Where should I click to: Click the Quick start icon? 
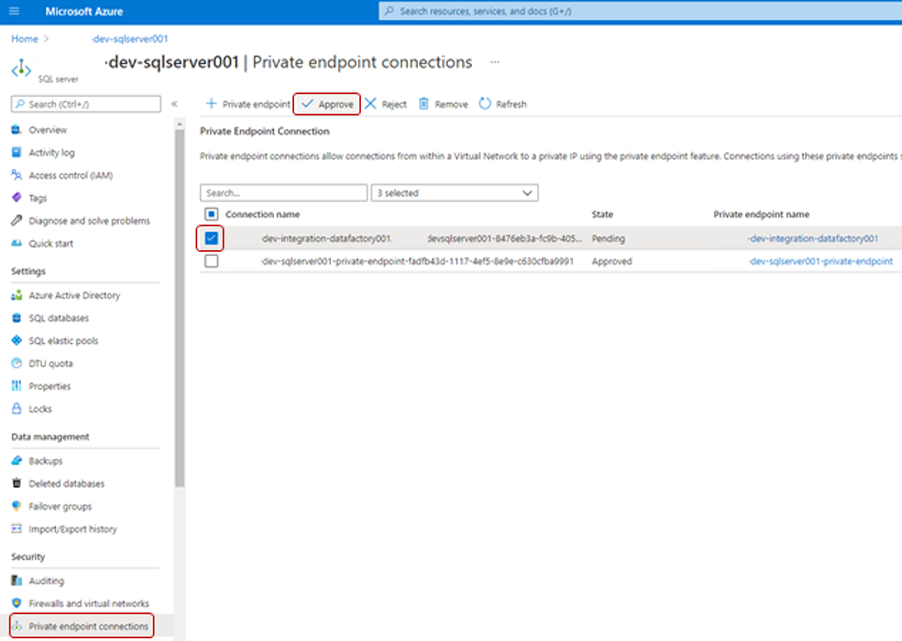(x=17, y=243)
